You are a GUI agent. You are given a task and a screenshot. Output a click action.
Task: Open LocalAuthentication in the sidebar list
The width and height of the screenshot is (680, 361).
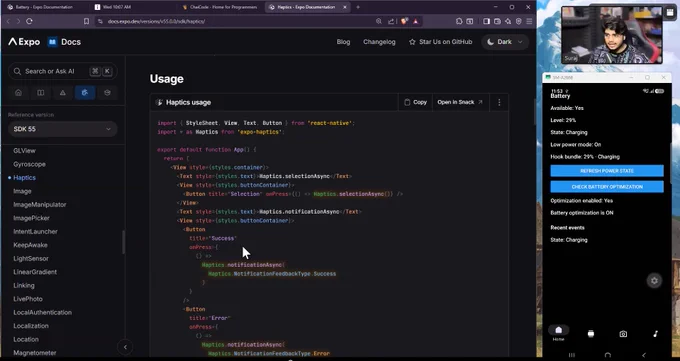pyautogui.click(x=42, y=312)
